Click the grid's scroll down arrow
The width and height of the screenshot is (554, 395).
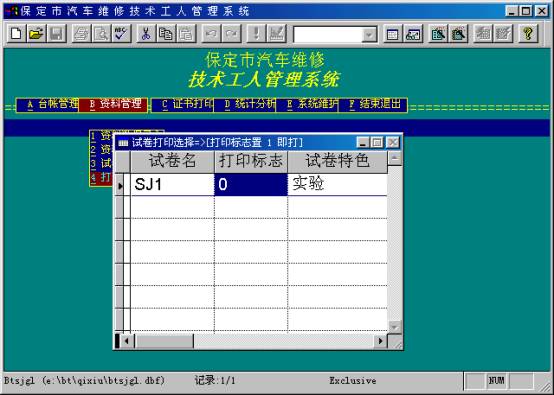point(395,327)
